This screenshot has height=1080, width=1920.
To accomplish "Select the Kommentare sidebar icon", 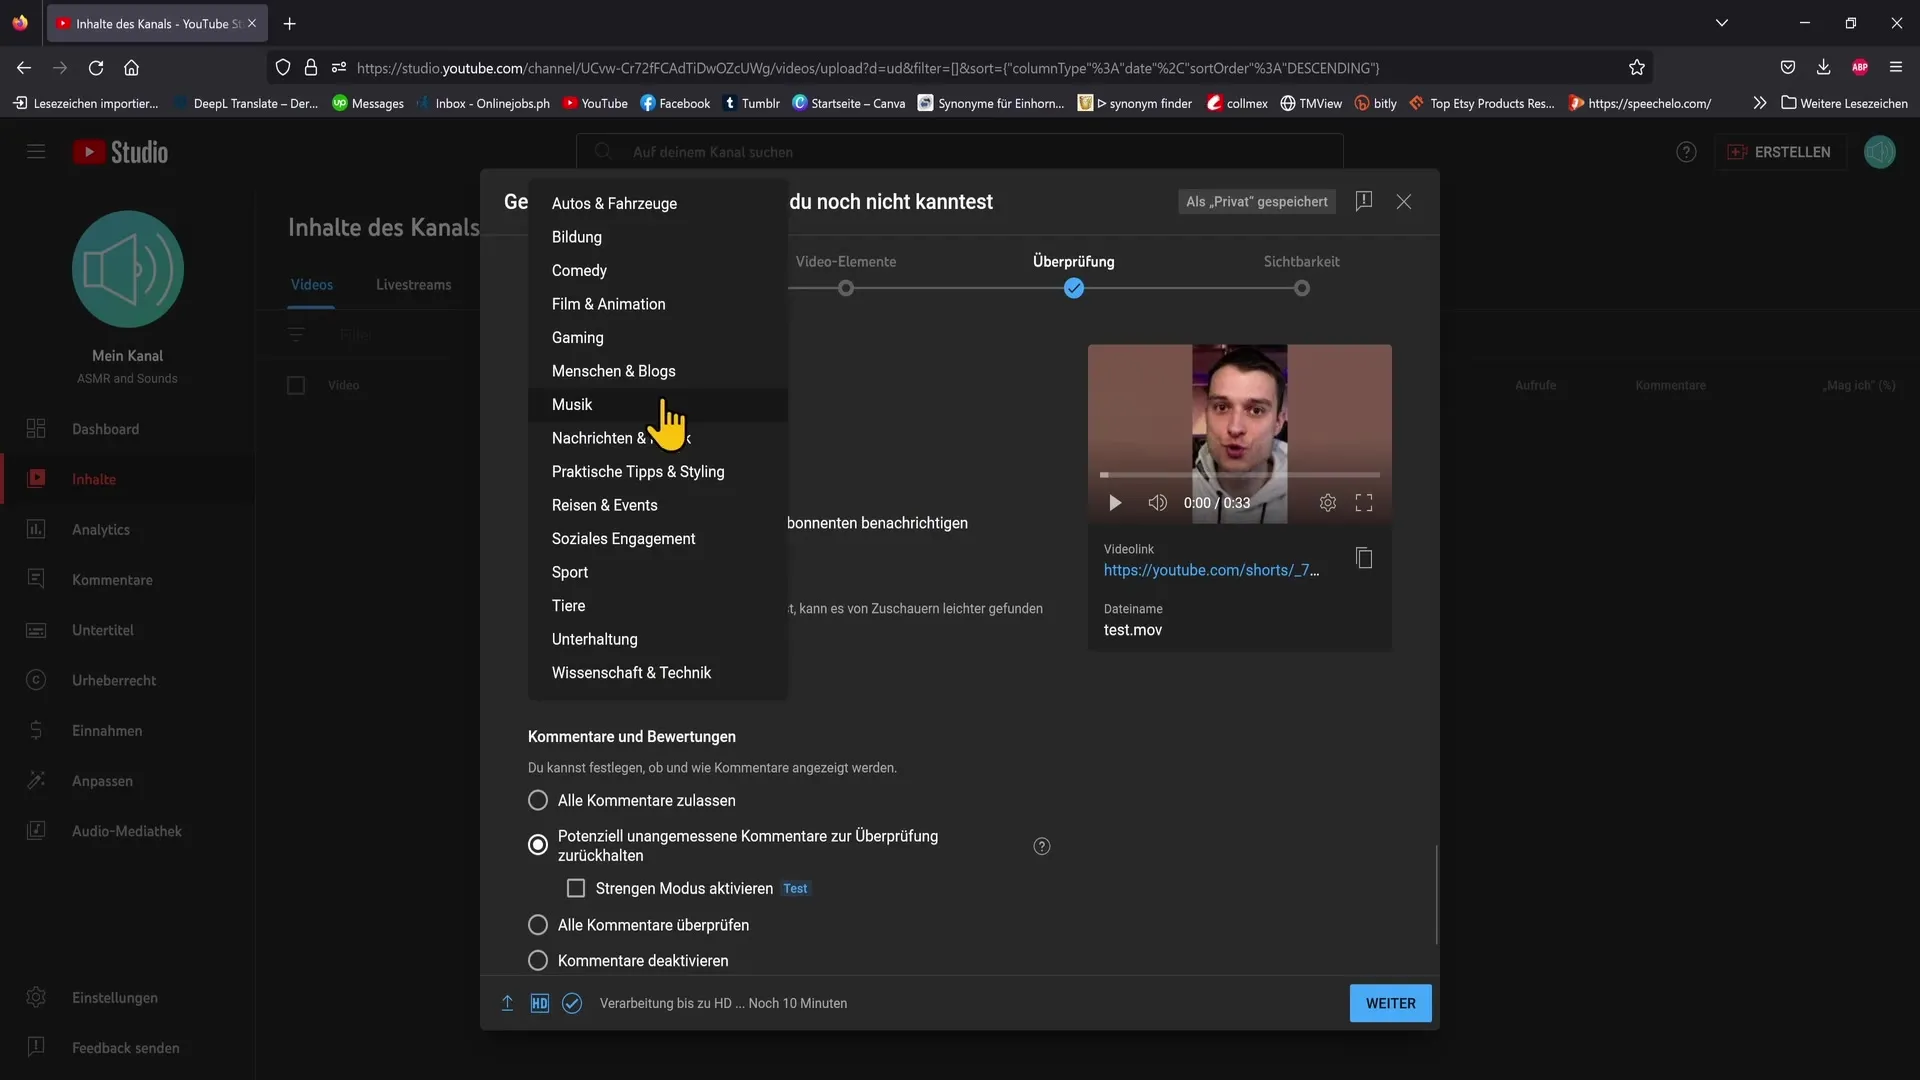I will [x=36, y=580].
